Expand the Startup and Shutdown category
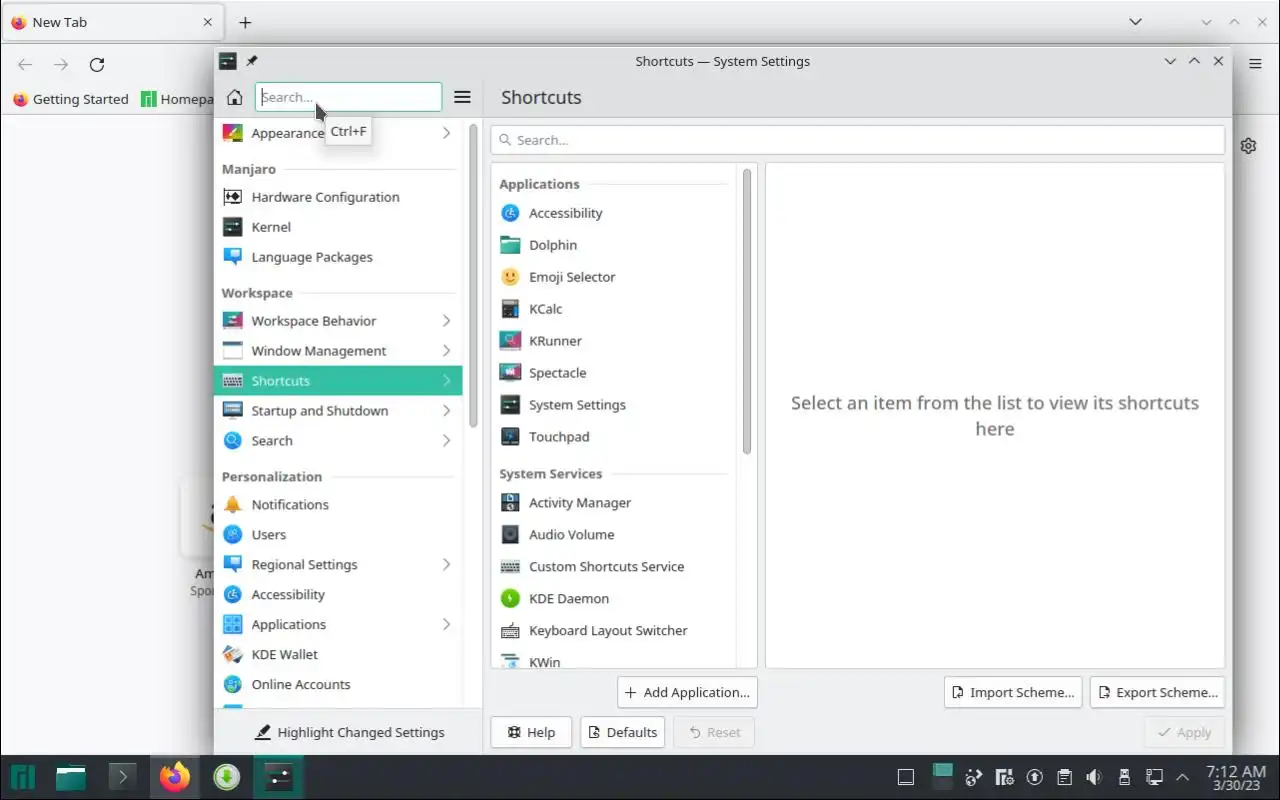 (446, 411)
